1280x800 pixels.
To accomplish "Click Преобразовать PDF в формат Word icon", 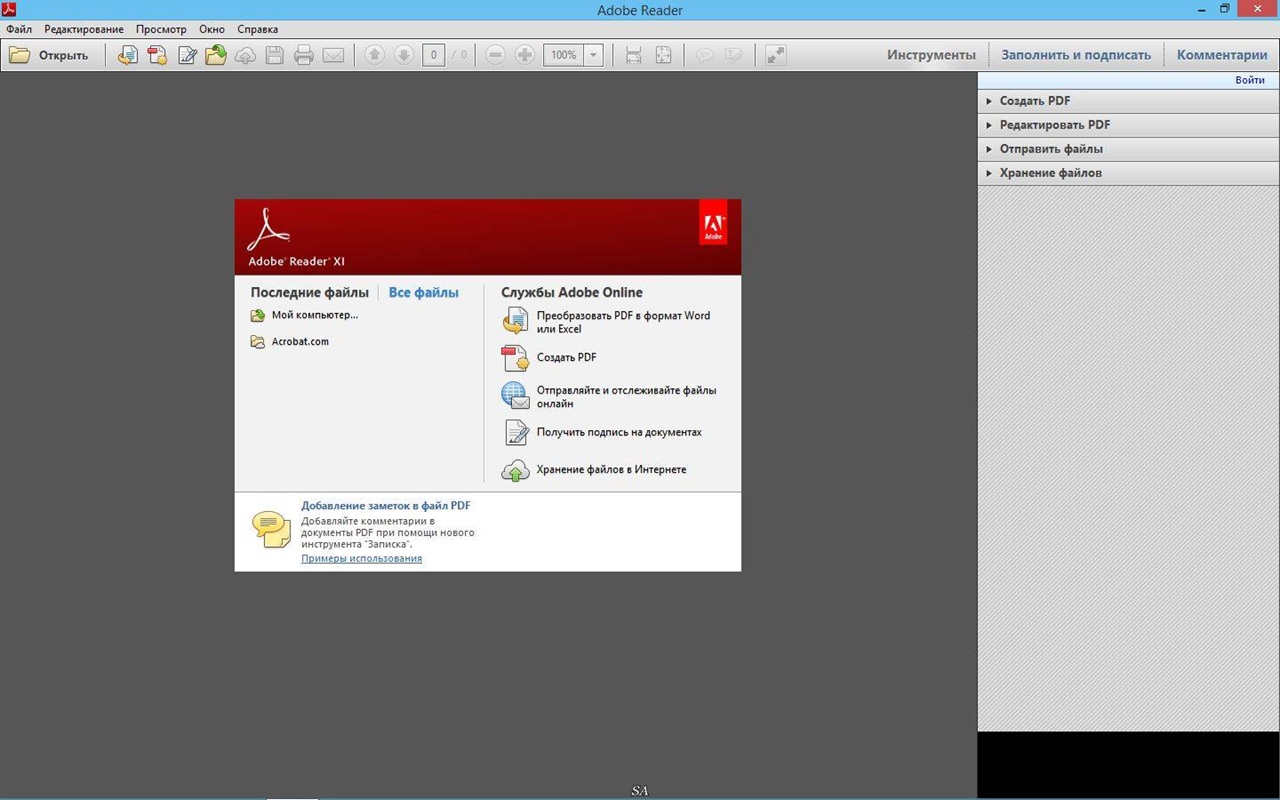I will tap(514, 321).
